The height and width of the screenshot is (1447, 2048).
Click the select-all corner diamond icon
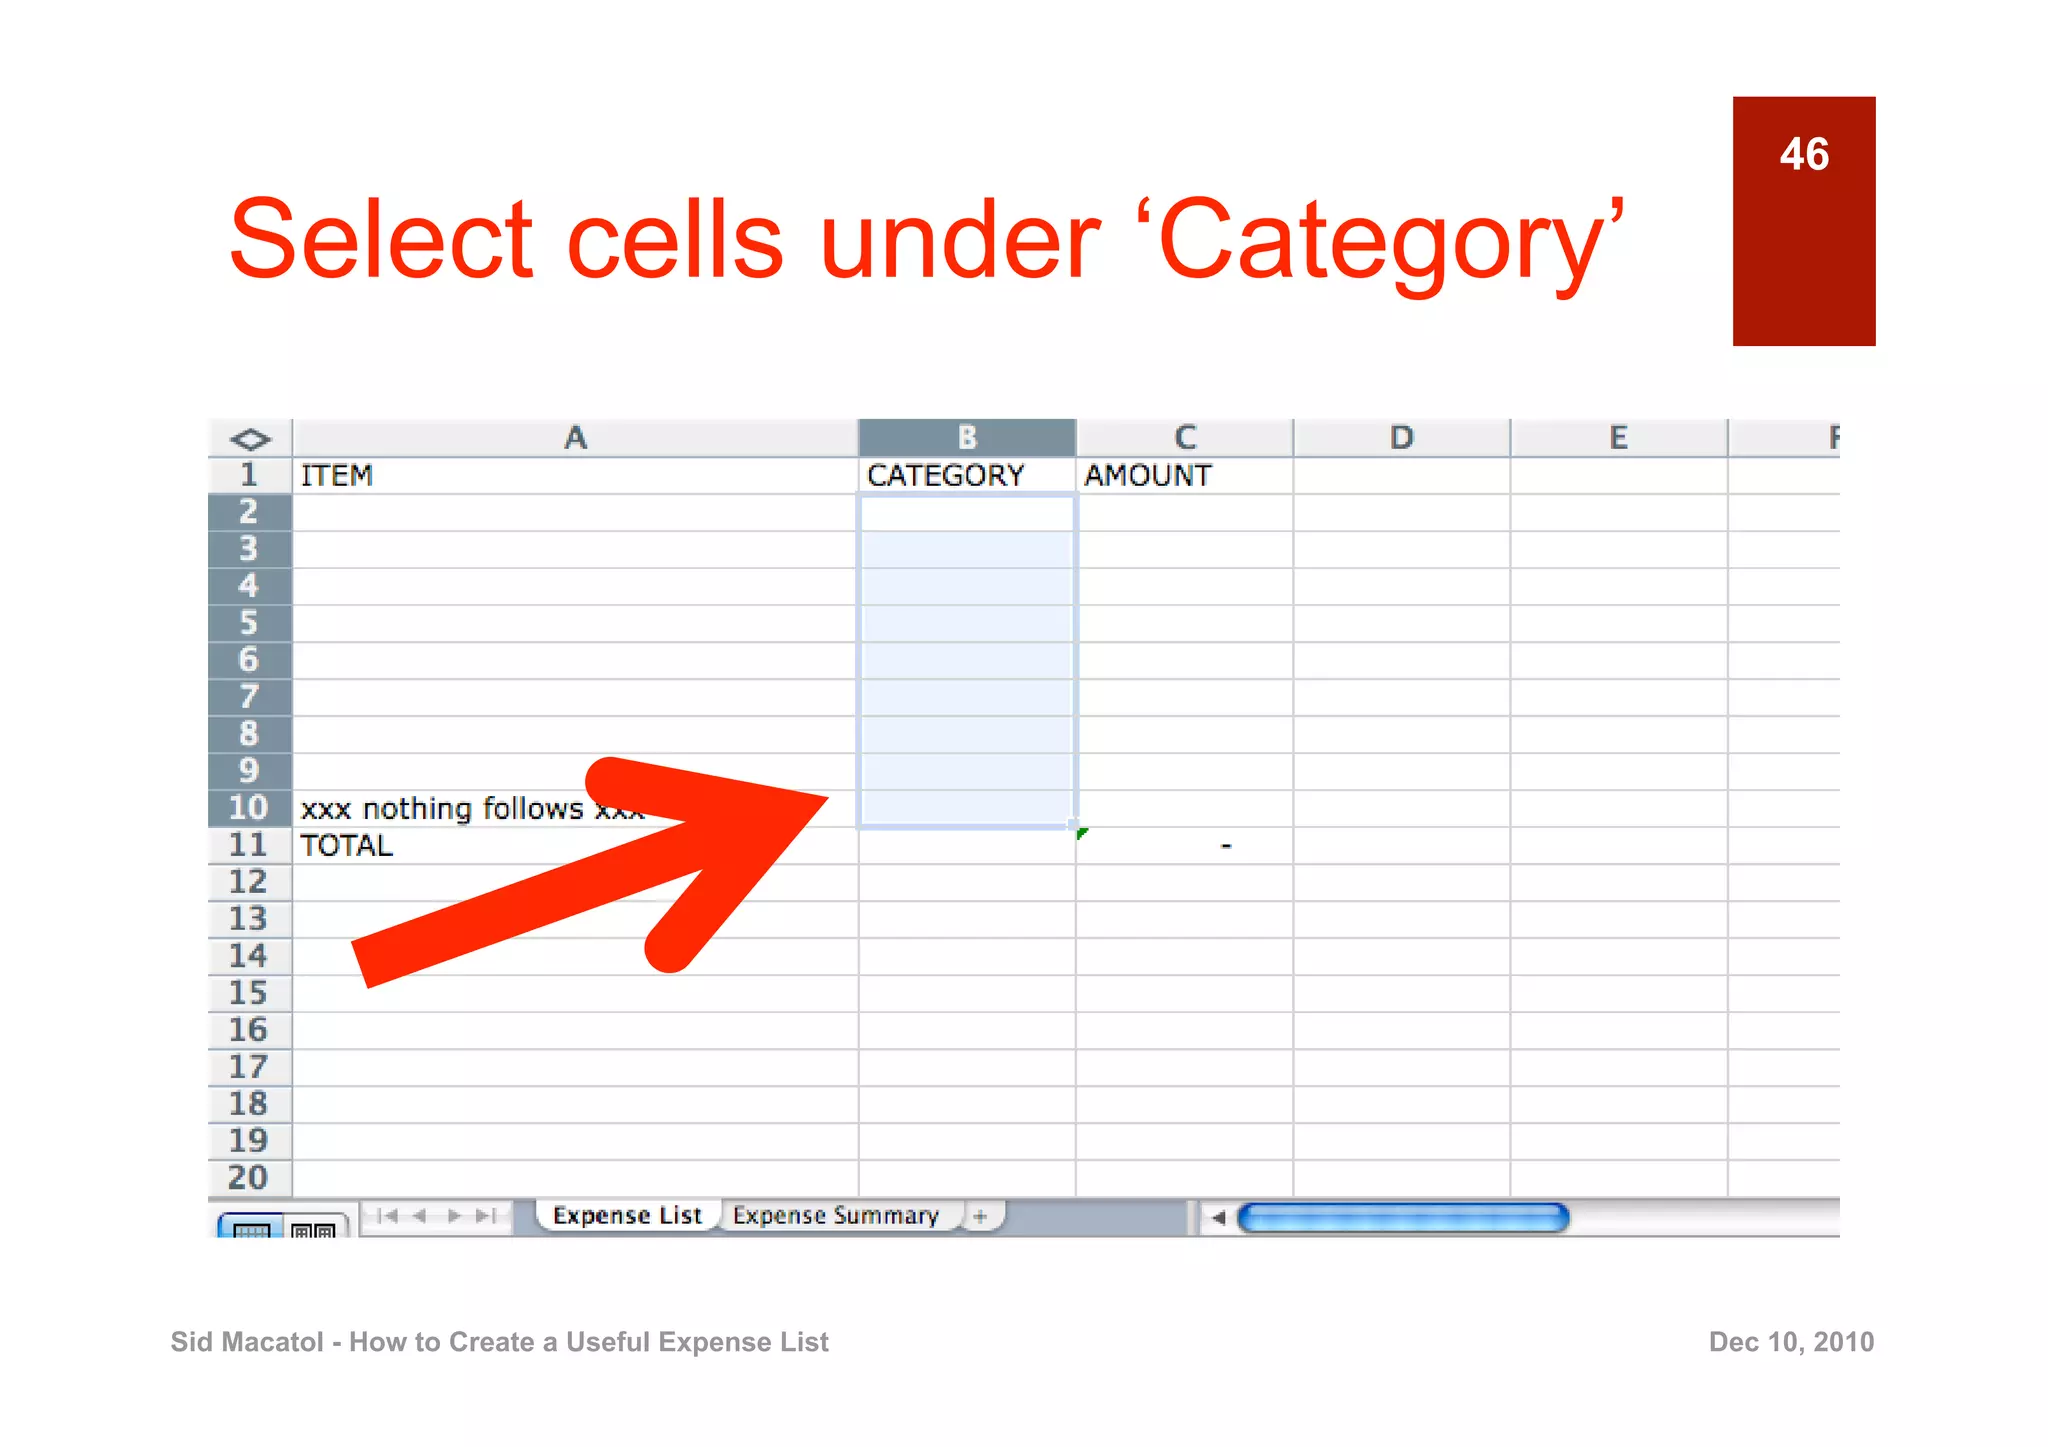coord(250,439)
